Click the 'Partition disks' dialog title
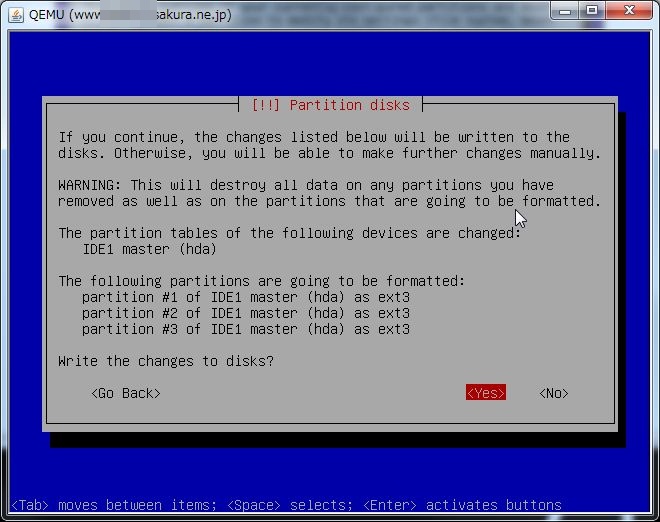The height and width of the screenshot is (522, 660). click(x=330, y=105)
